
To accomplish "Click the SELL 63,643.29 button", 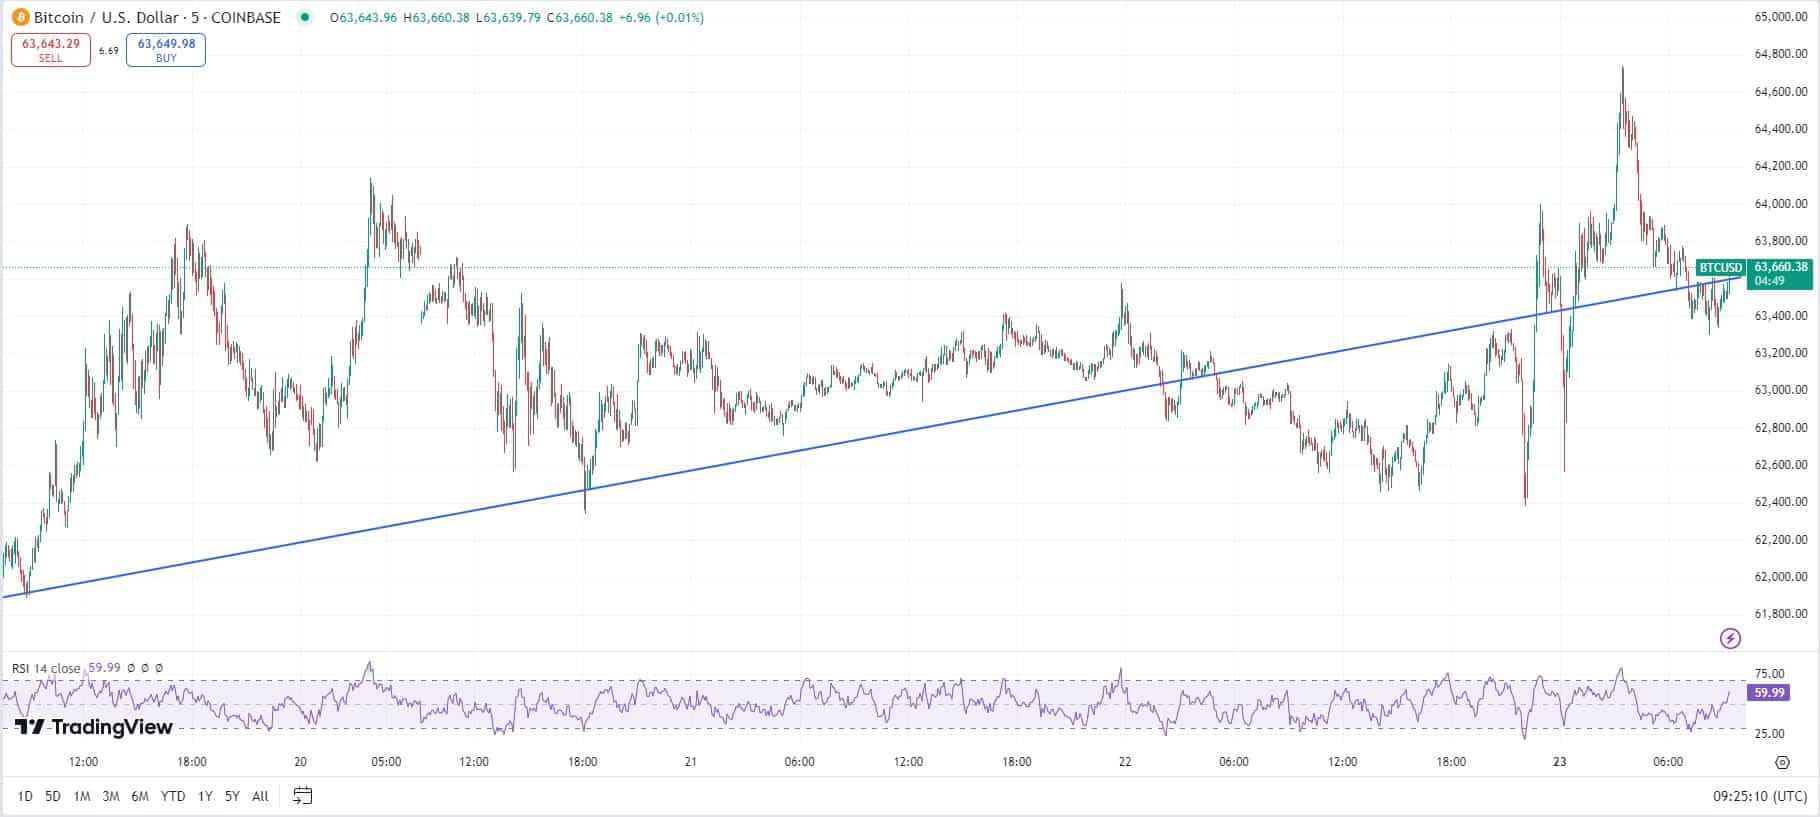I will [51, 50].
